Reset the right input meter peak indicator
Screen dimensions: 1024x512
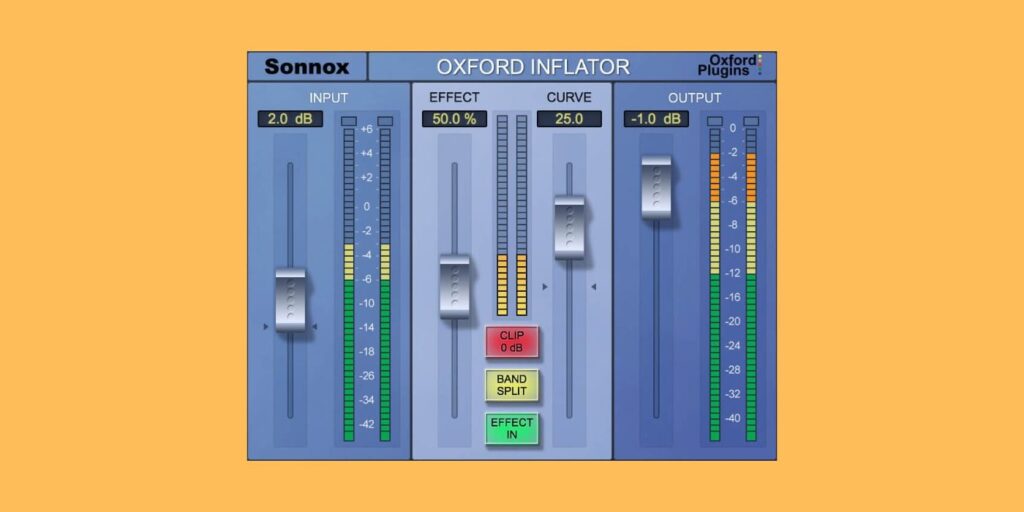click(x=385, y=121)
